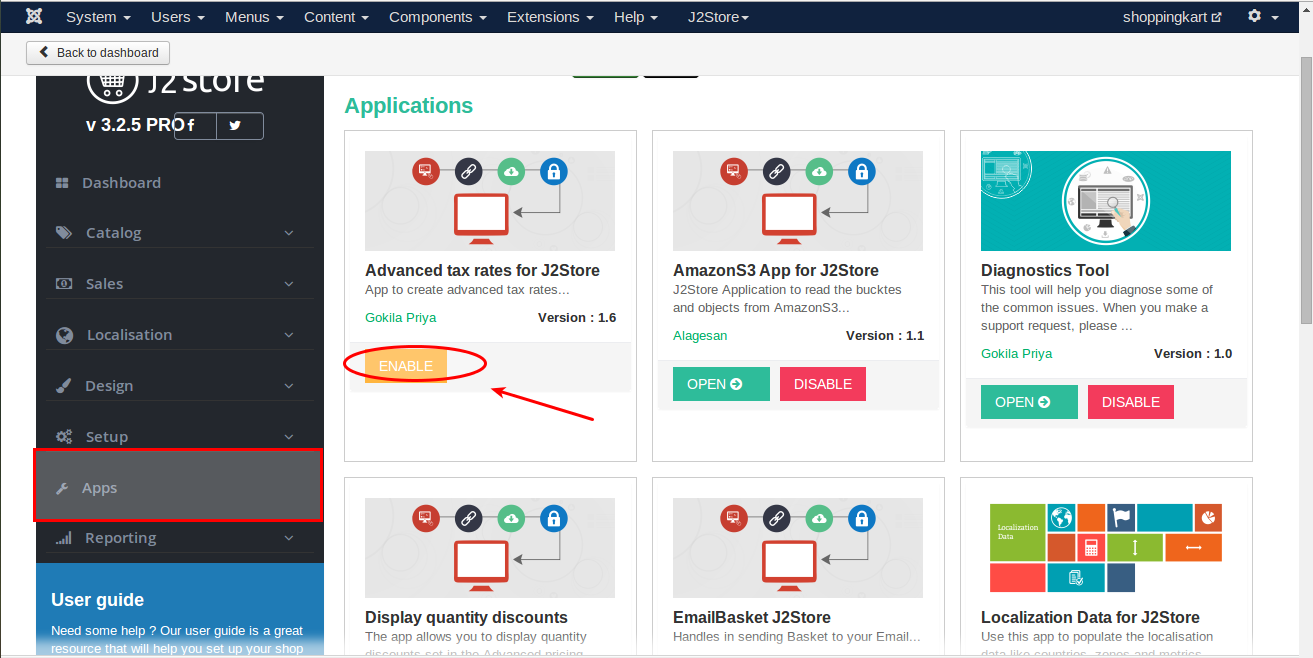Open the System dropdown menu
Image resolution: width=1313 pixels, height=658 pixels.
(x=98, y=17)
